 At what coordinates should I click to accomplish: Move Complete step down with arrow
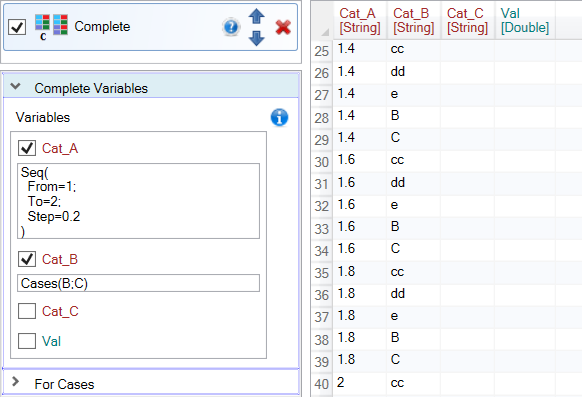(x=256, y=38)
